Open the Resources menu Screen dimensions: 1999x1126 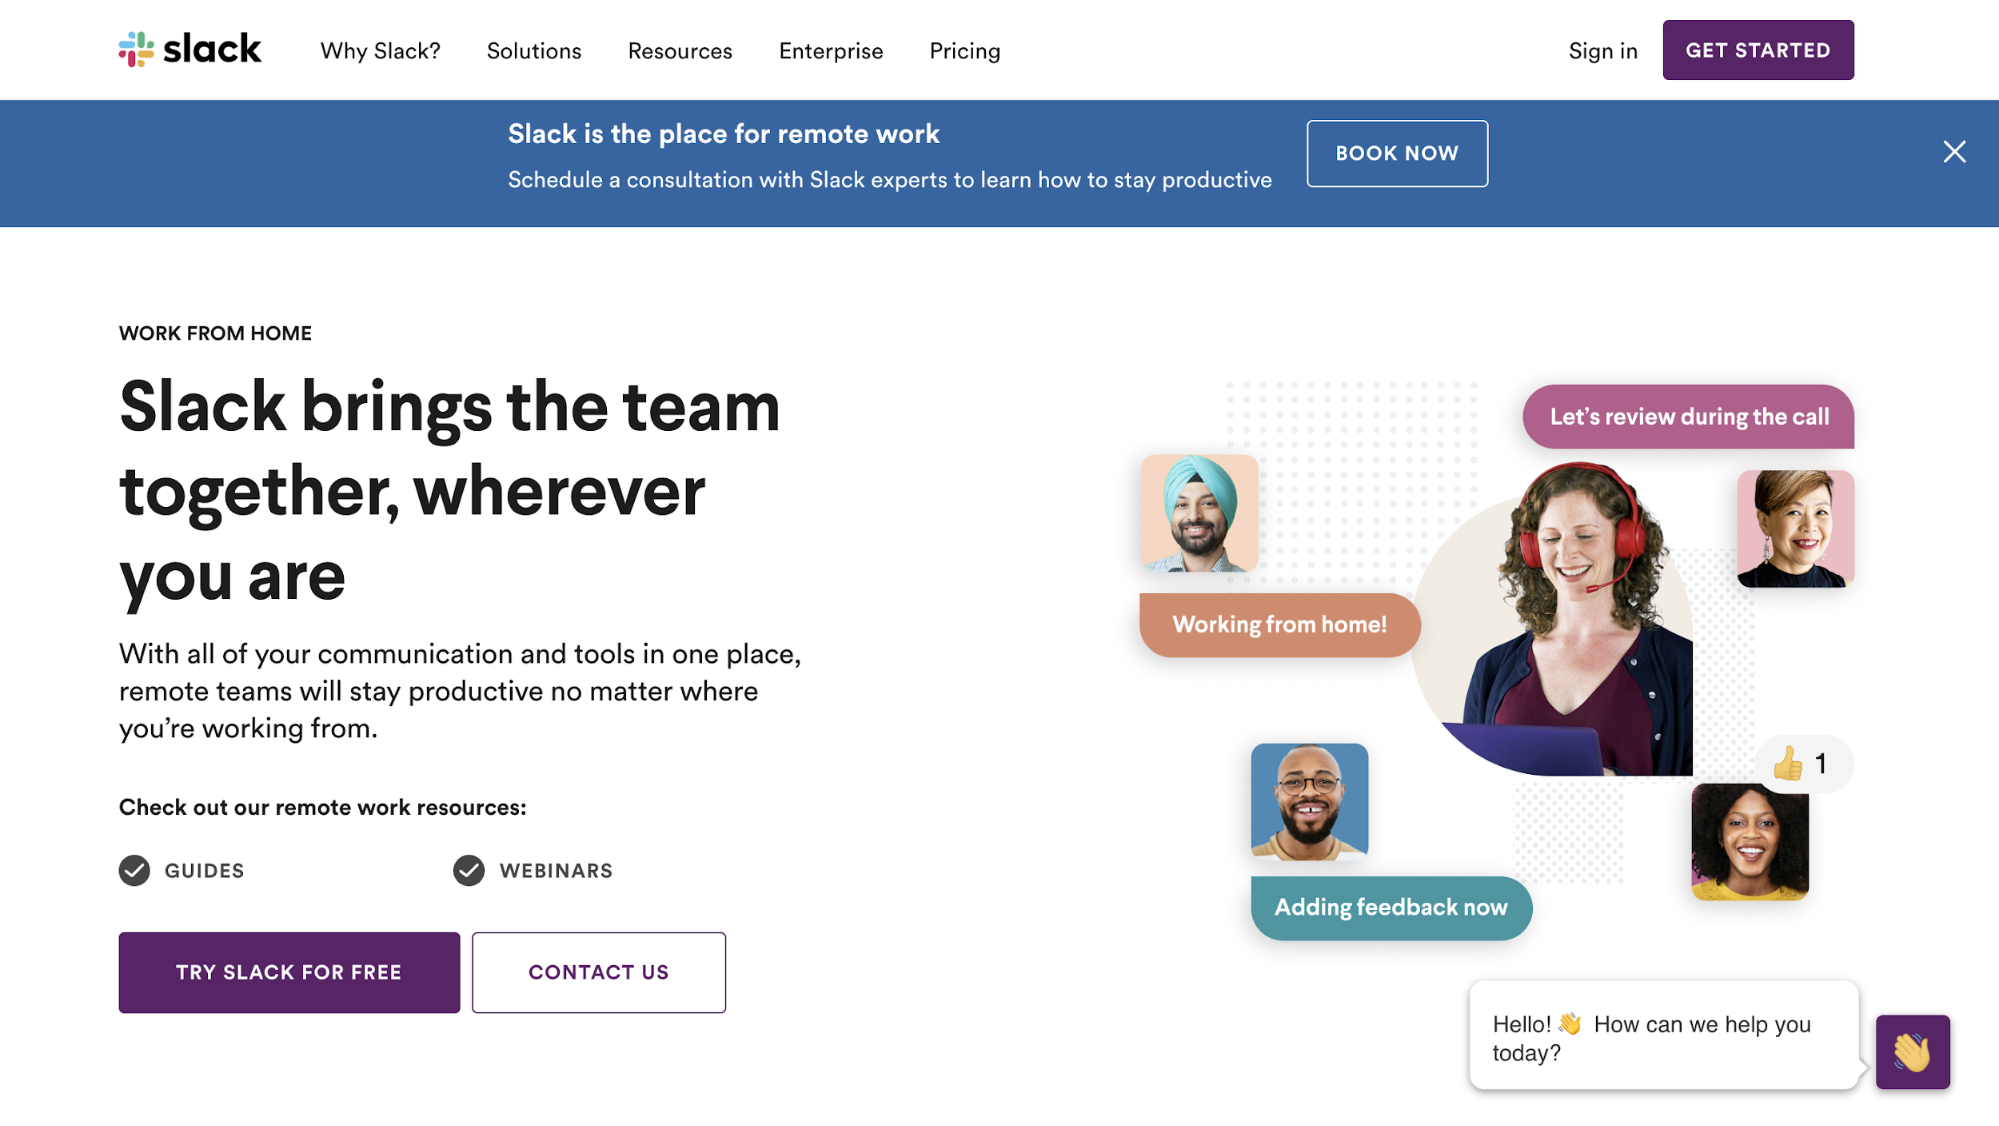point(679,50)
